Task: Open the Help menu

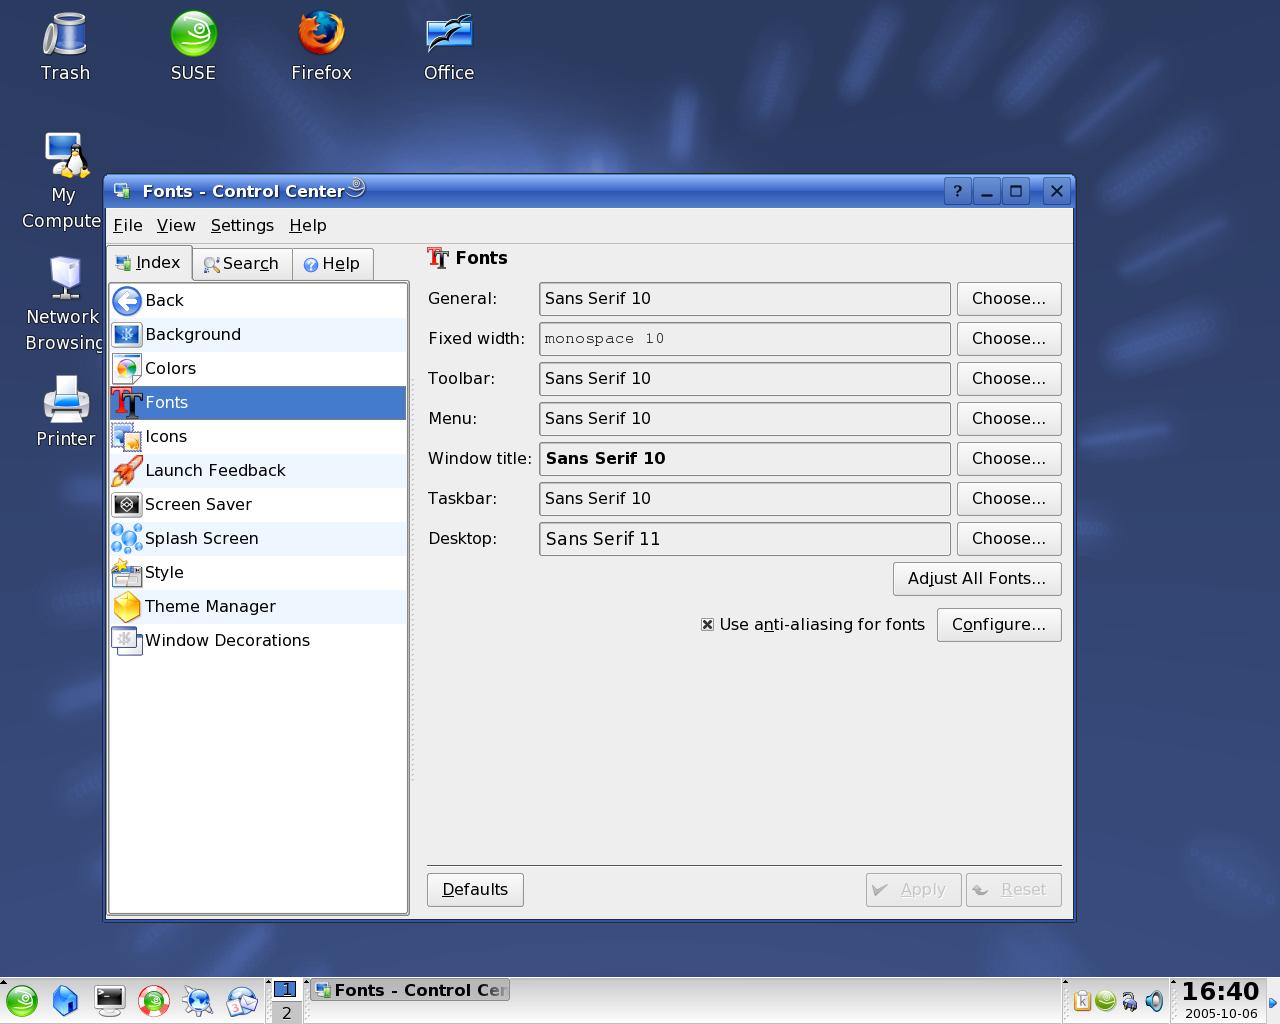Action: point(308,225)
